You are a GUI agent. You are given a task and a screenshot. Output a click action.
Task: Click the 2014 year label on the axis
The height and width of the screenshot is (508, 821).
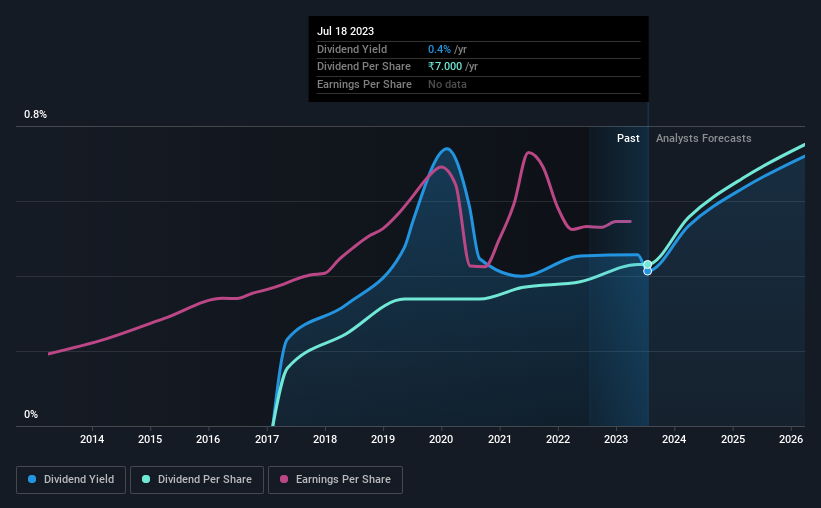pos(92,439)
